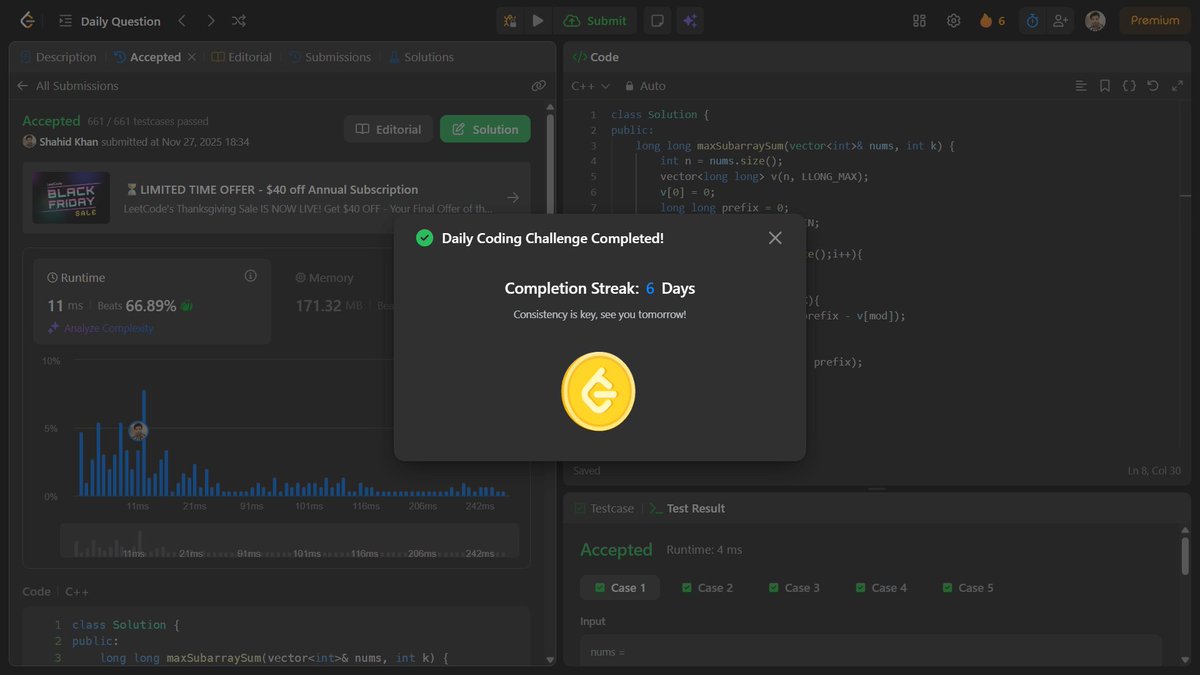Click the braces icon in editor
Viewport: 1200px width, 675px height.
pos(1129,86)
